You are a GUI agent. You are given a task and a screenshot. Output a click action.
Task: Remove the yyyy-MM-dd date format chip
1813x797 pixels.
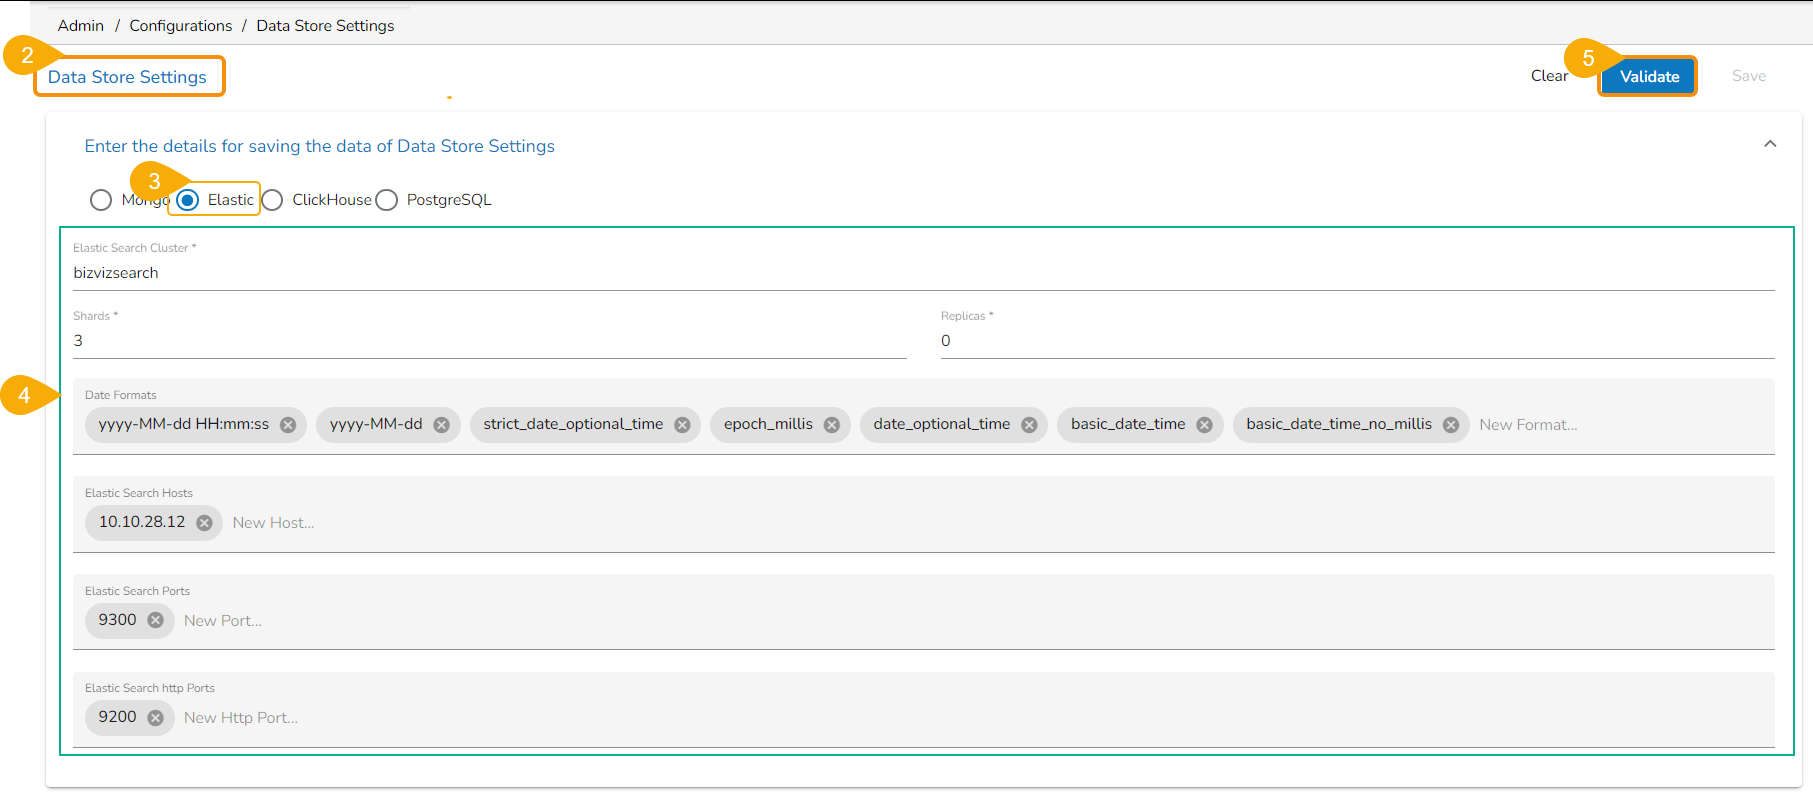pos(441,425)
